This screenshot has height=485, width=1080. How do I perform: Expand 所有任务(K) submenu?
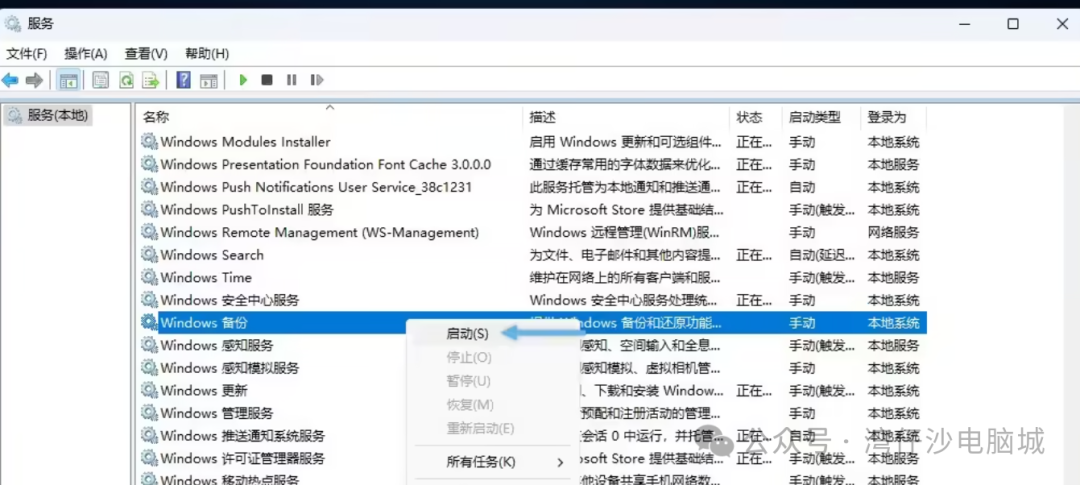click(493, 462)
